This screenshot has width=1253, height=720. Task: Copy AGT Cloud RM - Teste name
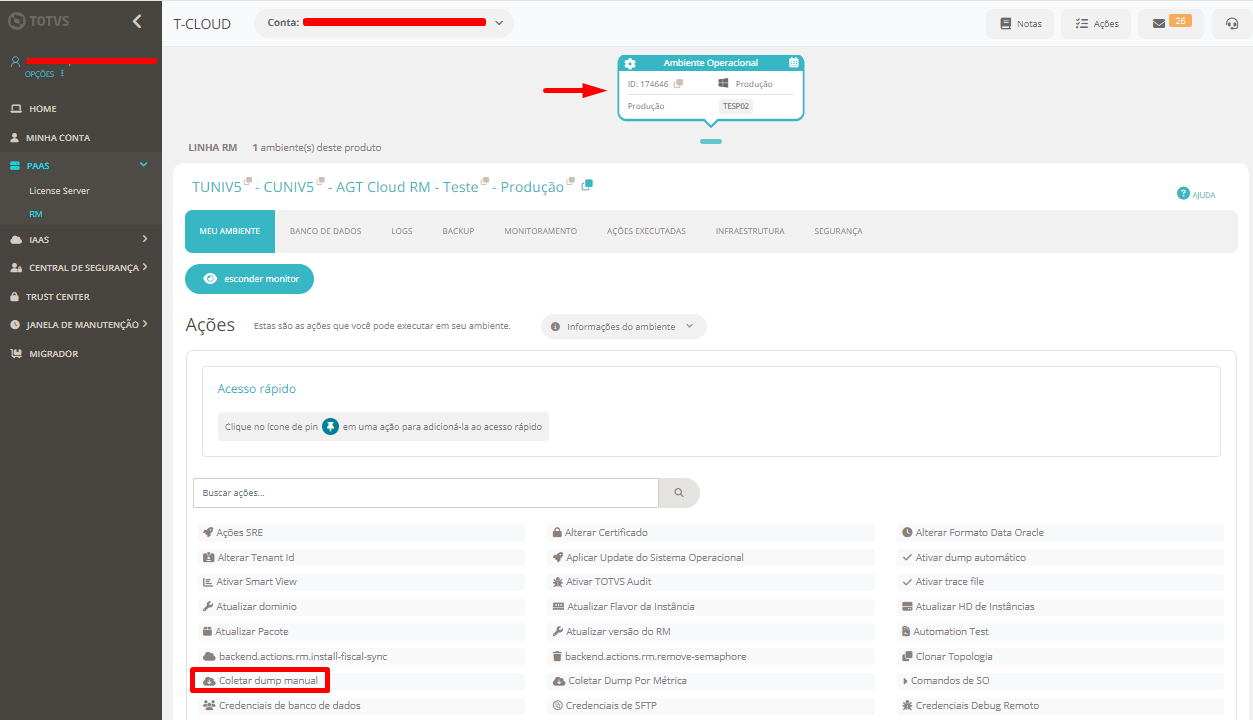pyautogui.click(x=484, y=181)
